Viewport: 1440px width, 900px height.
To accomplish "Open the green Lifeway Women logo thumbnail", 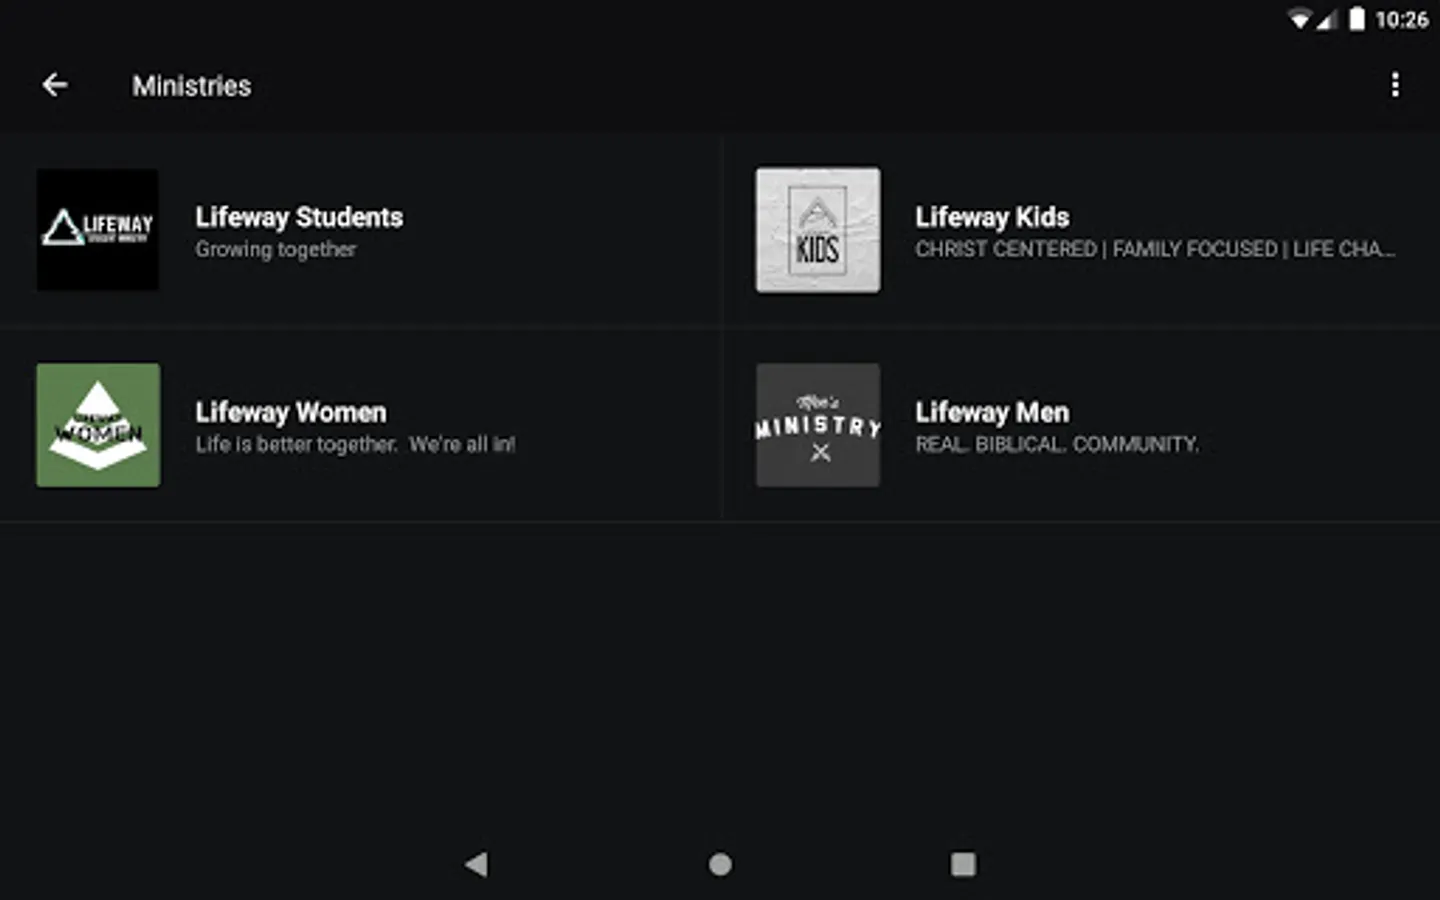I will (x=98, y=425).
